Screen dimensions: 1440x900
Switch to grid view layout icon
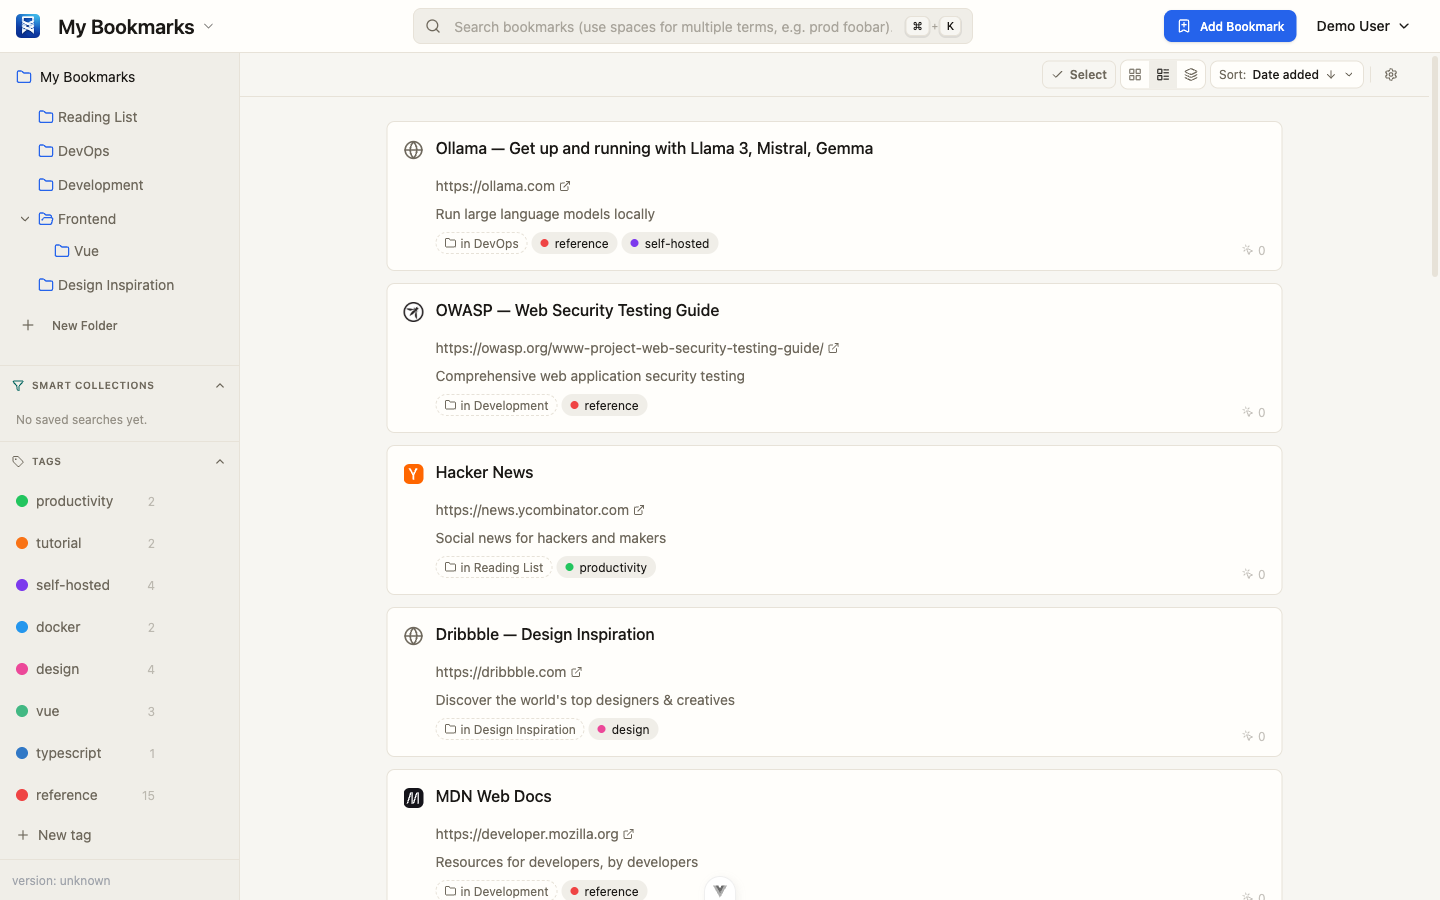point(1135,75)
